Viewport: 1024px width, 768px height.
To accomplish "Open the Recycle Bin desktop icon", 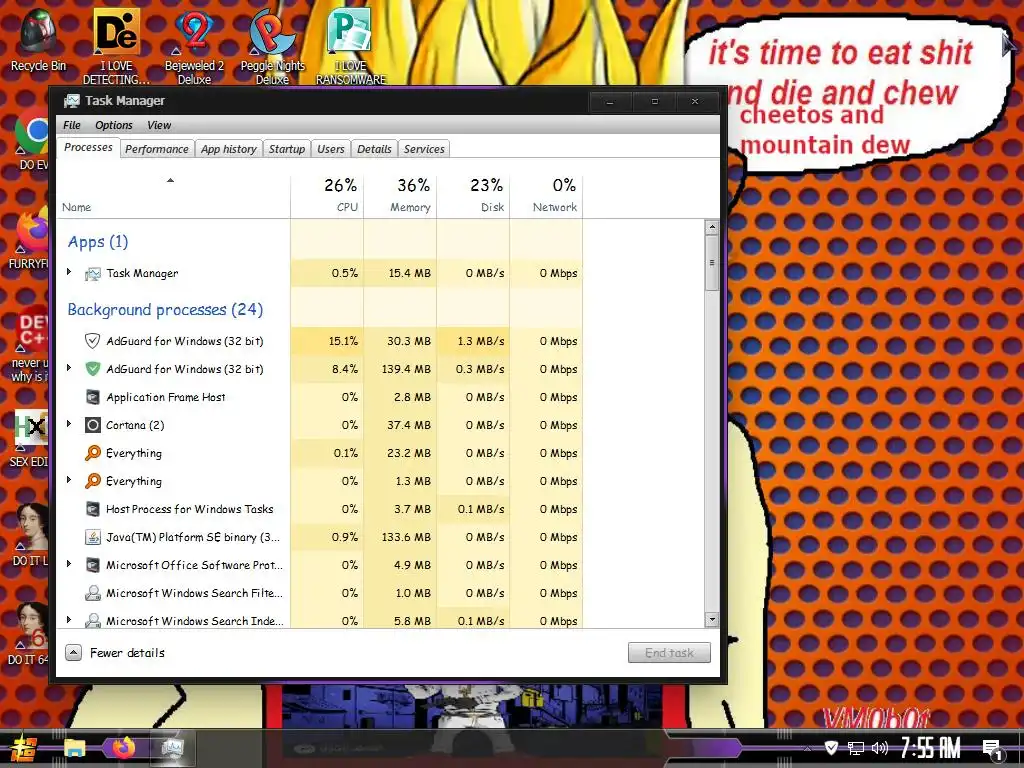I will [38, 39].
